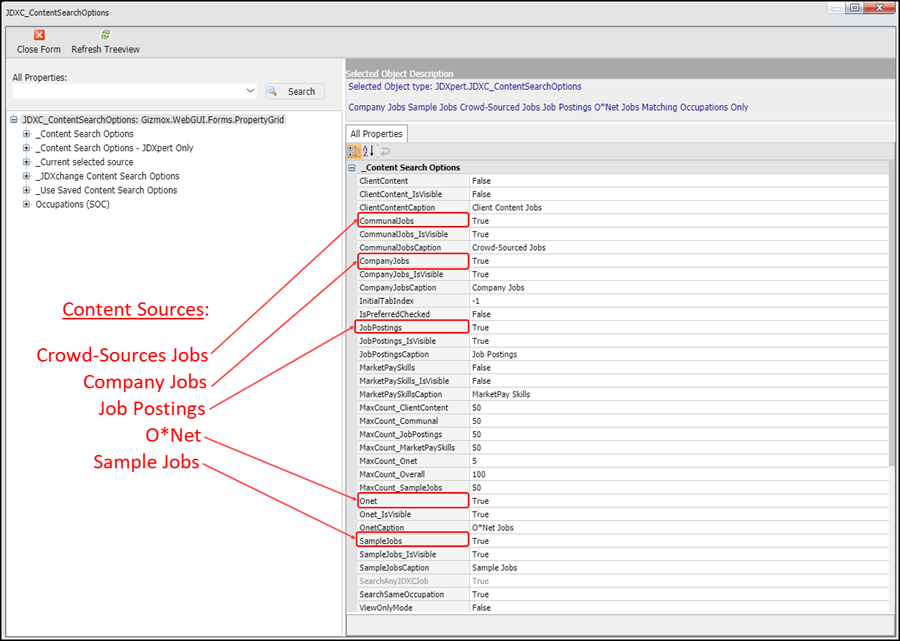Click the SampleJobsCaption property name
Image resolution: width=900 pixels, height=641 pixels.
tap(394, 568)
